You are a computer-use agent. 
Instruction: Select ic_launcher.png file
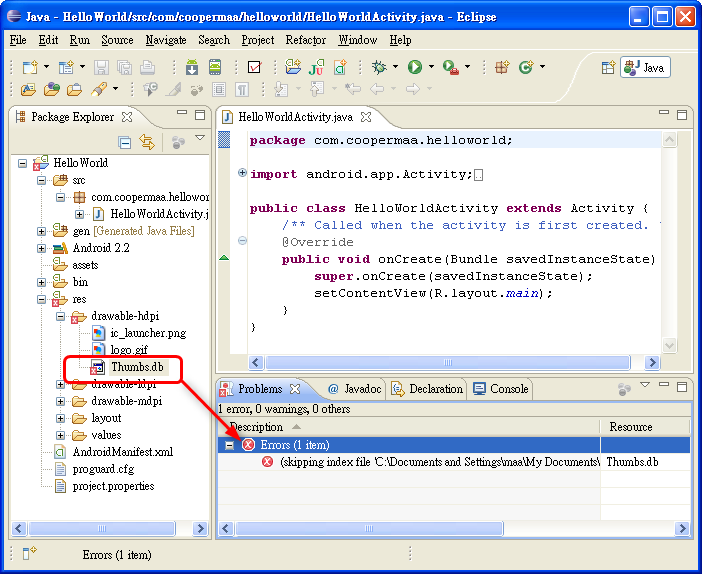(148, 333)
